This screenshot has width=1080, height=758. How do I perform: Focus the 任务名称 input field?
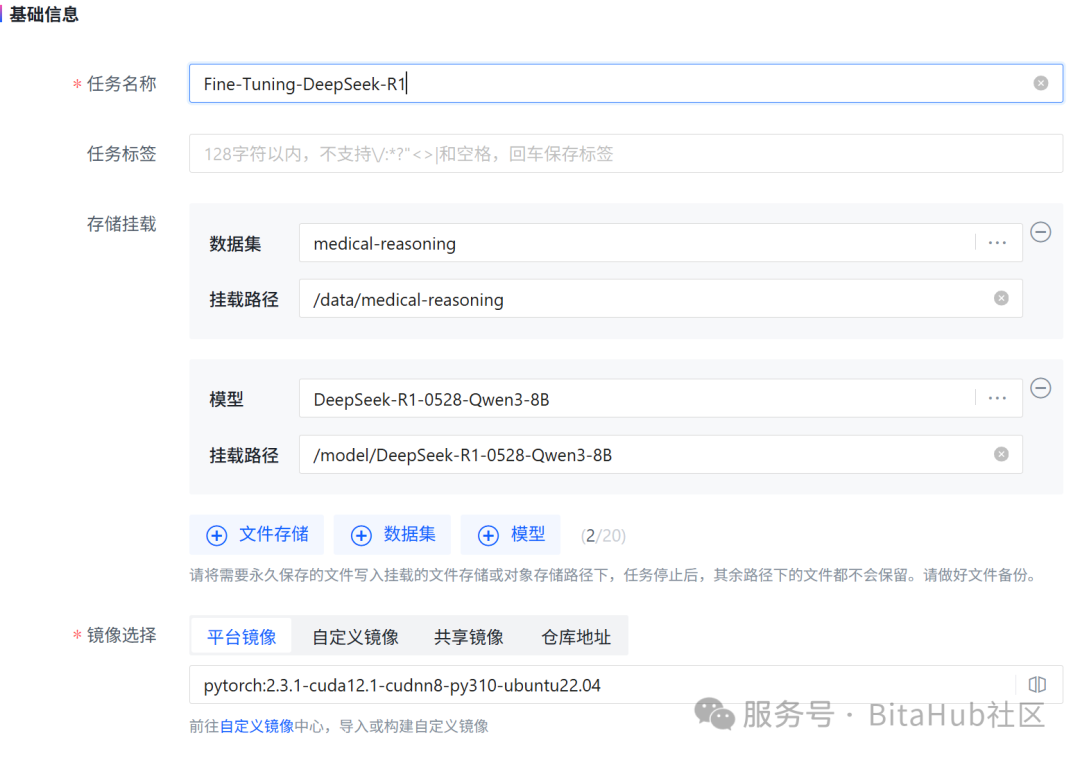pyautogui.click(x=626, y=83)
